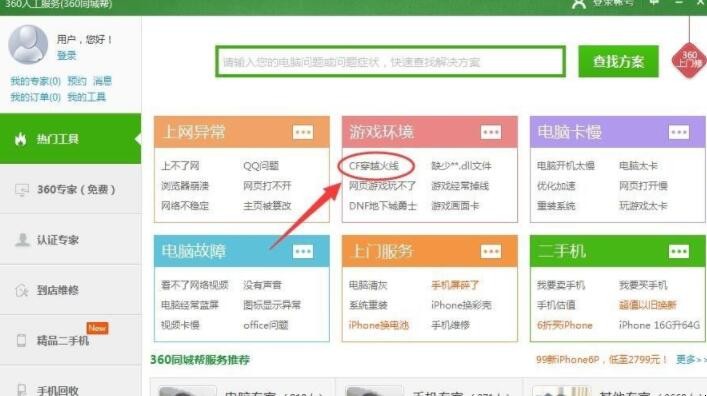
Task: Select 重装系统 item
Action: [x=556, y=206]
